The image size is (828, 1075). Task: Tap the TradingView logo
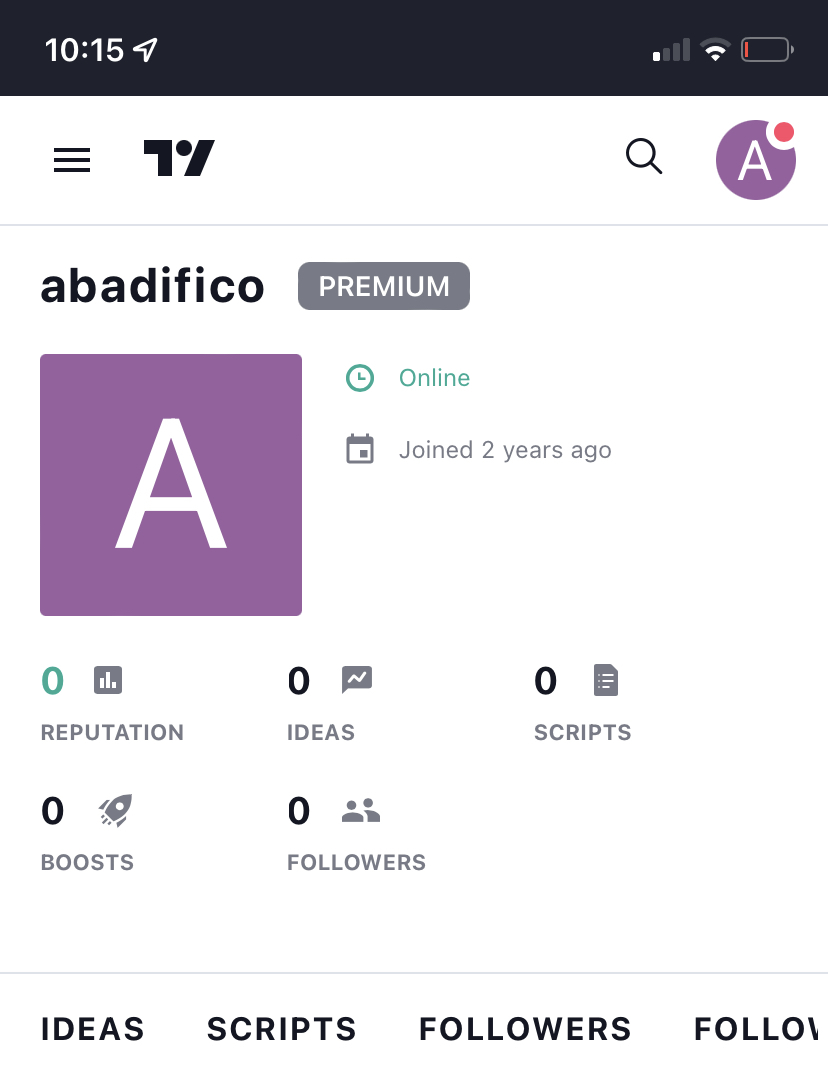179,158
